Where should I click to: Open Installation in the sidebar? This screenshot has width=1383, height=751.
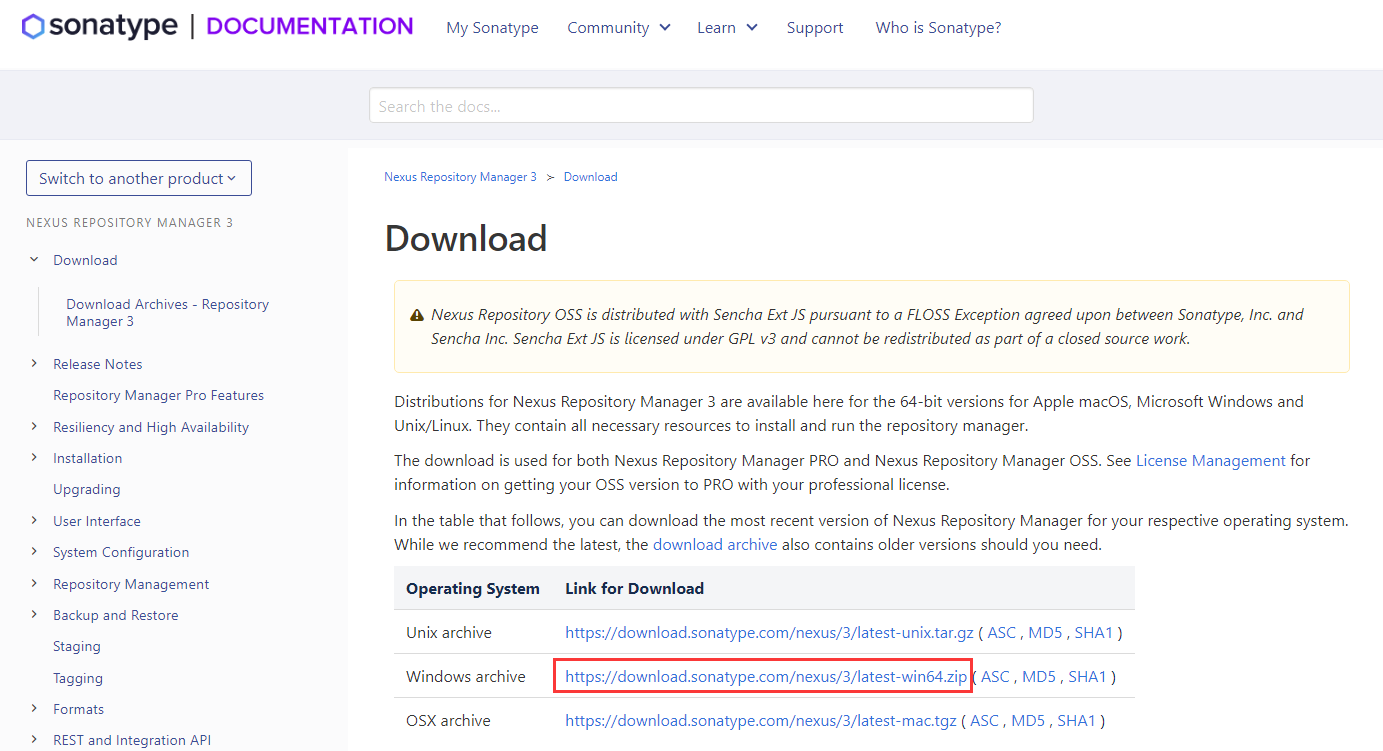click(87, 458)
